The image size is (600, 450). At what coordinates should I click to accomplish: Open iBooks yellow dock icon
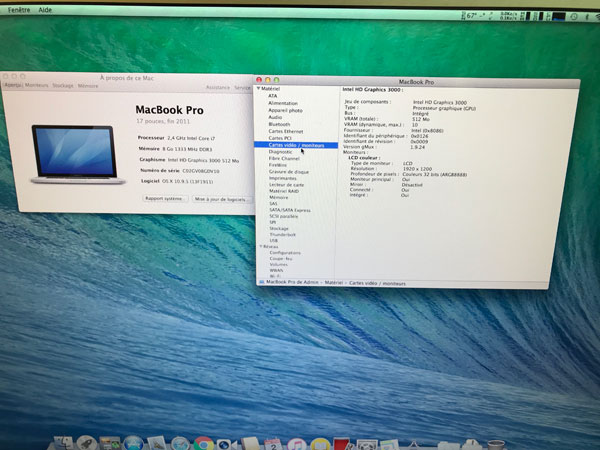click(x=320, y=445)
